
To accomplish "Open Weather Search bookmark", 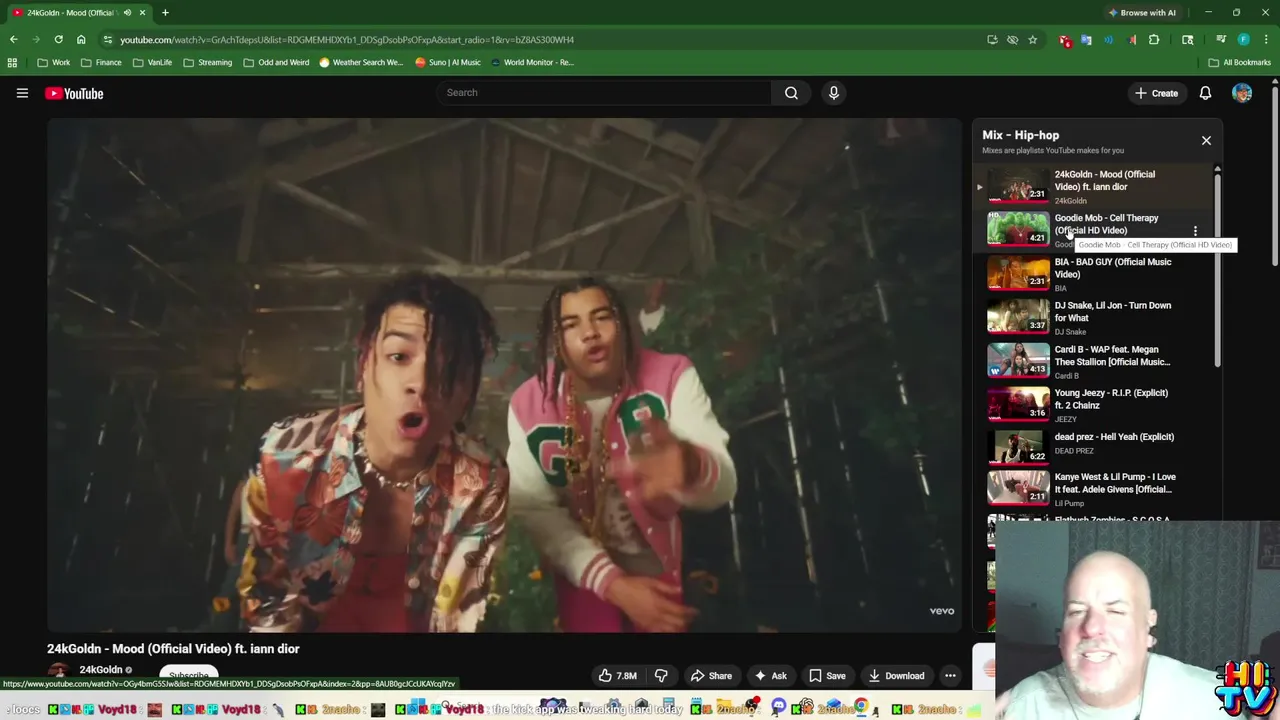I will (x=361, y=62).
